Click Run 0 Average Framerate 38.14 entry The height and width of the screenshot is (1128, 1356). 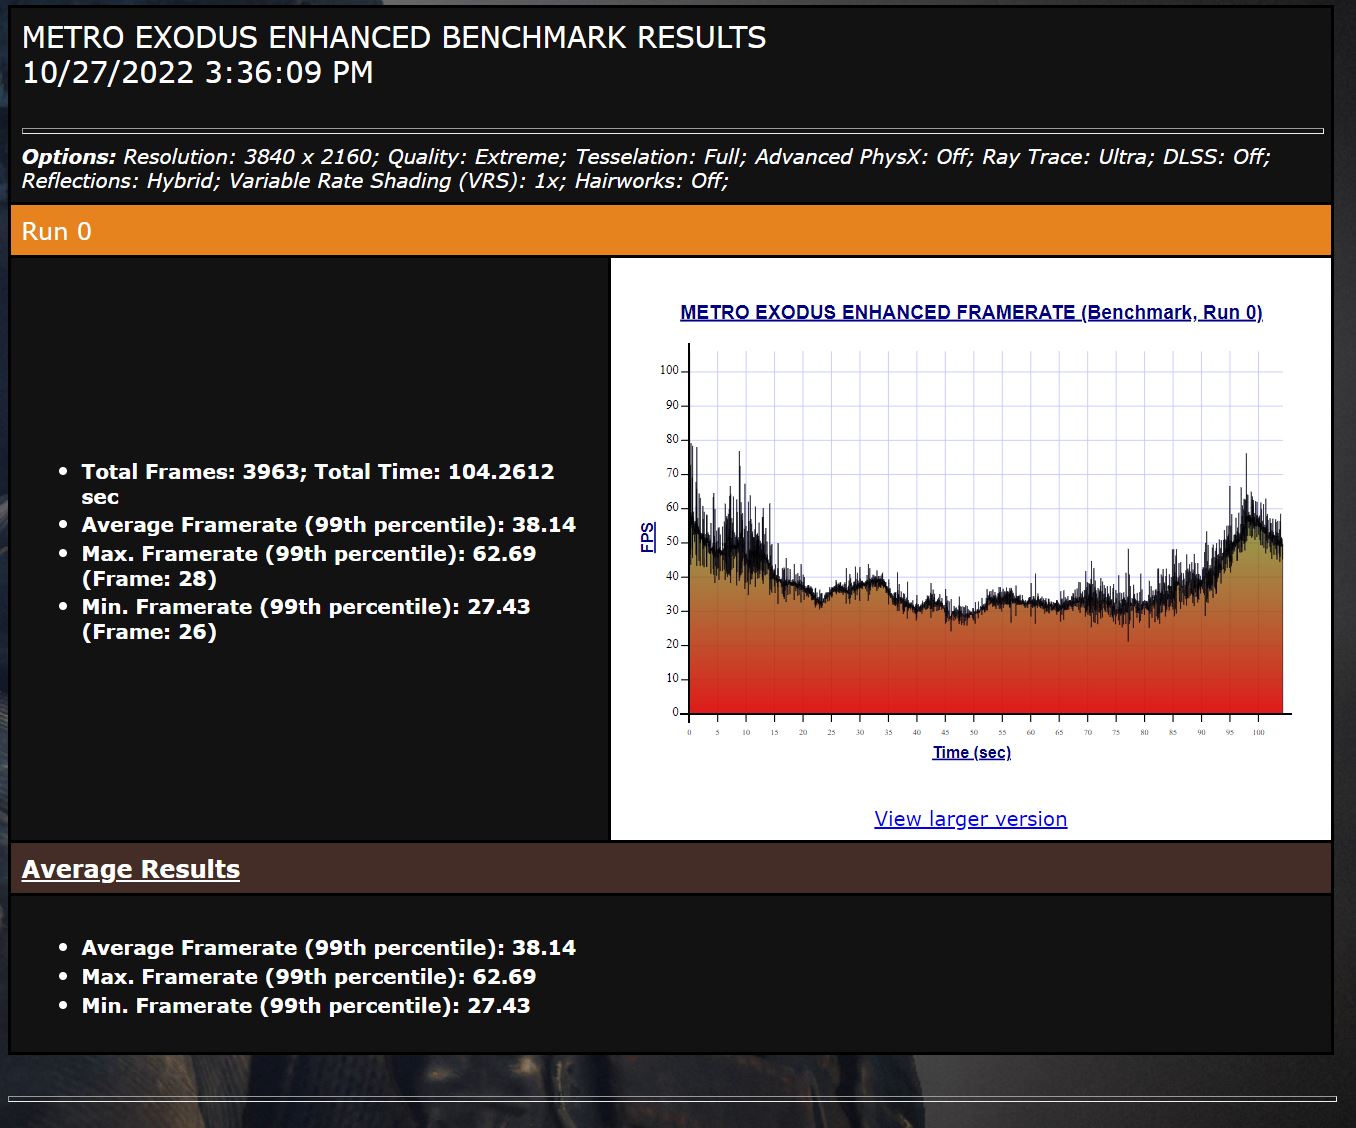[x=328, y=525]
